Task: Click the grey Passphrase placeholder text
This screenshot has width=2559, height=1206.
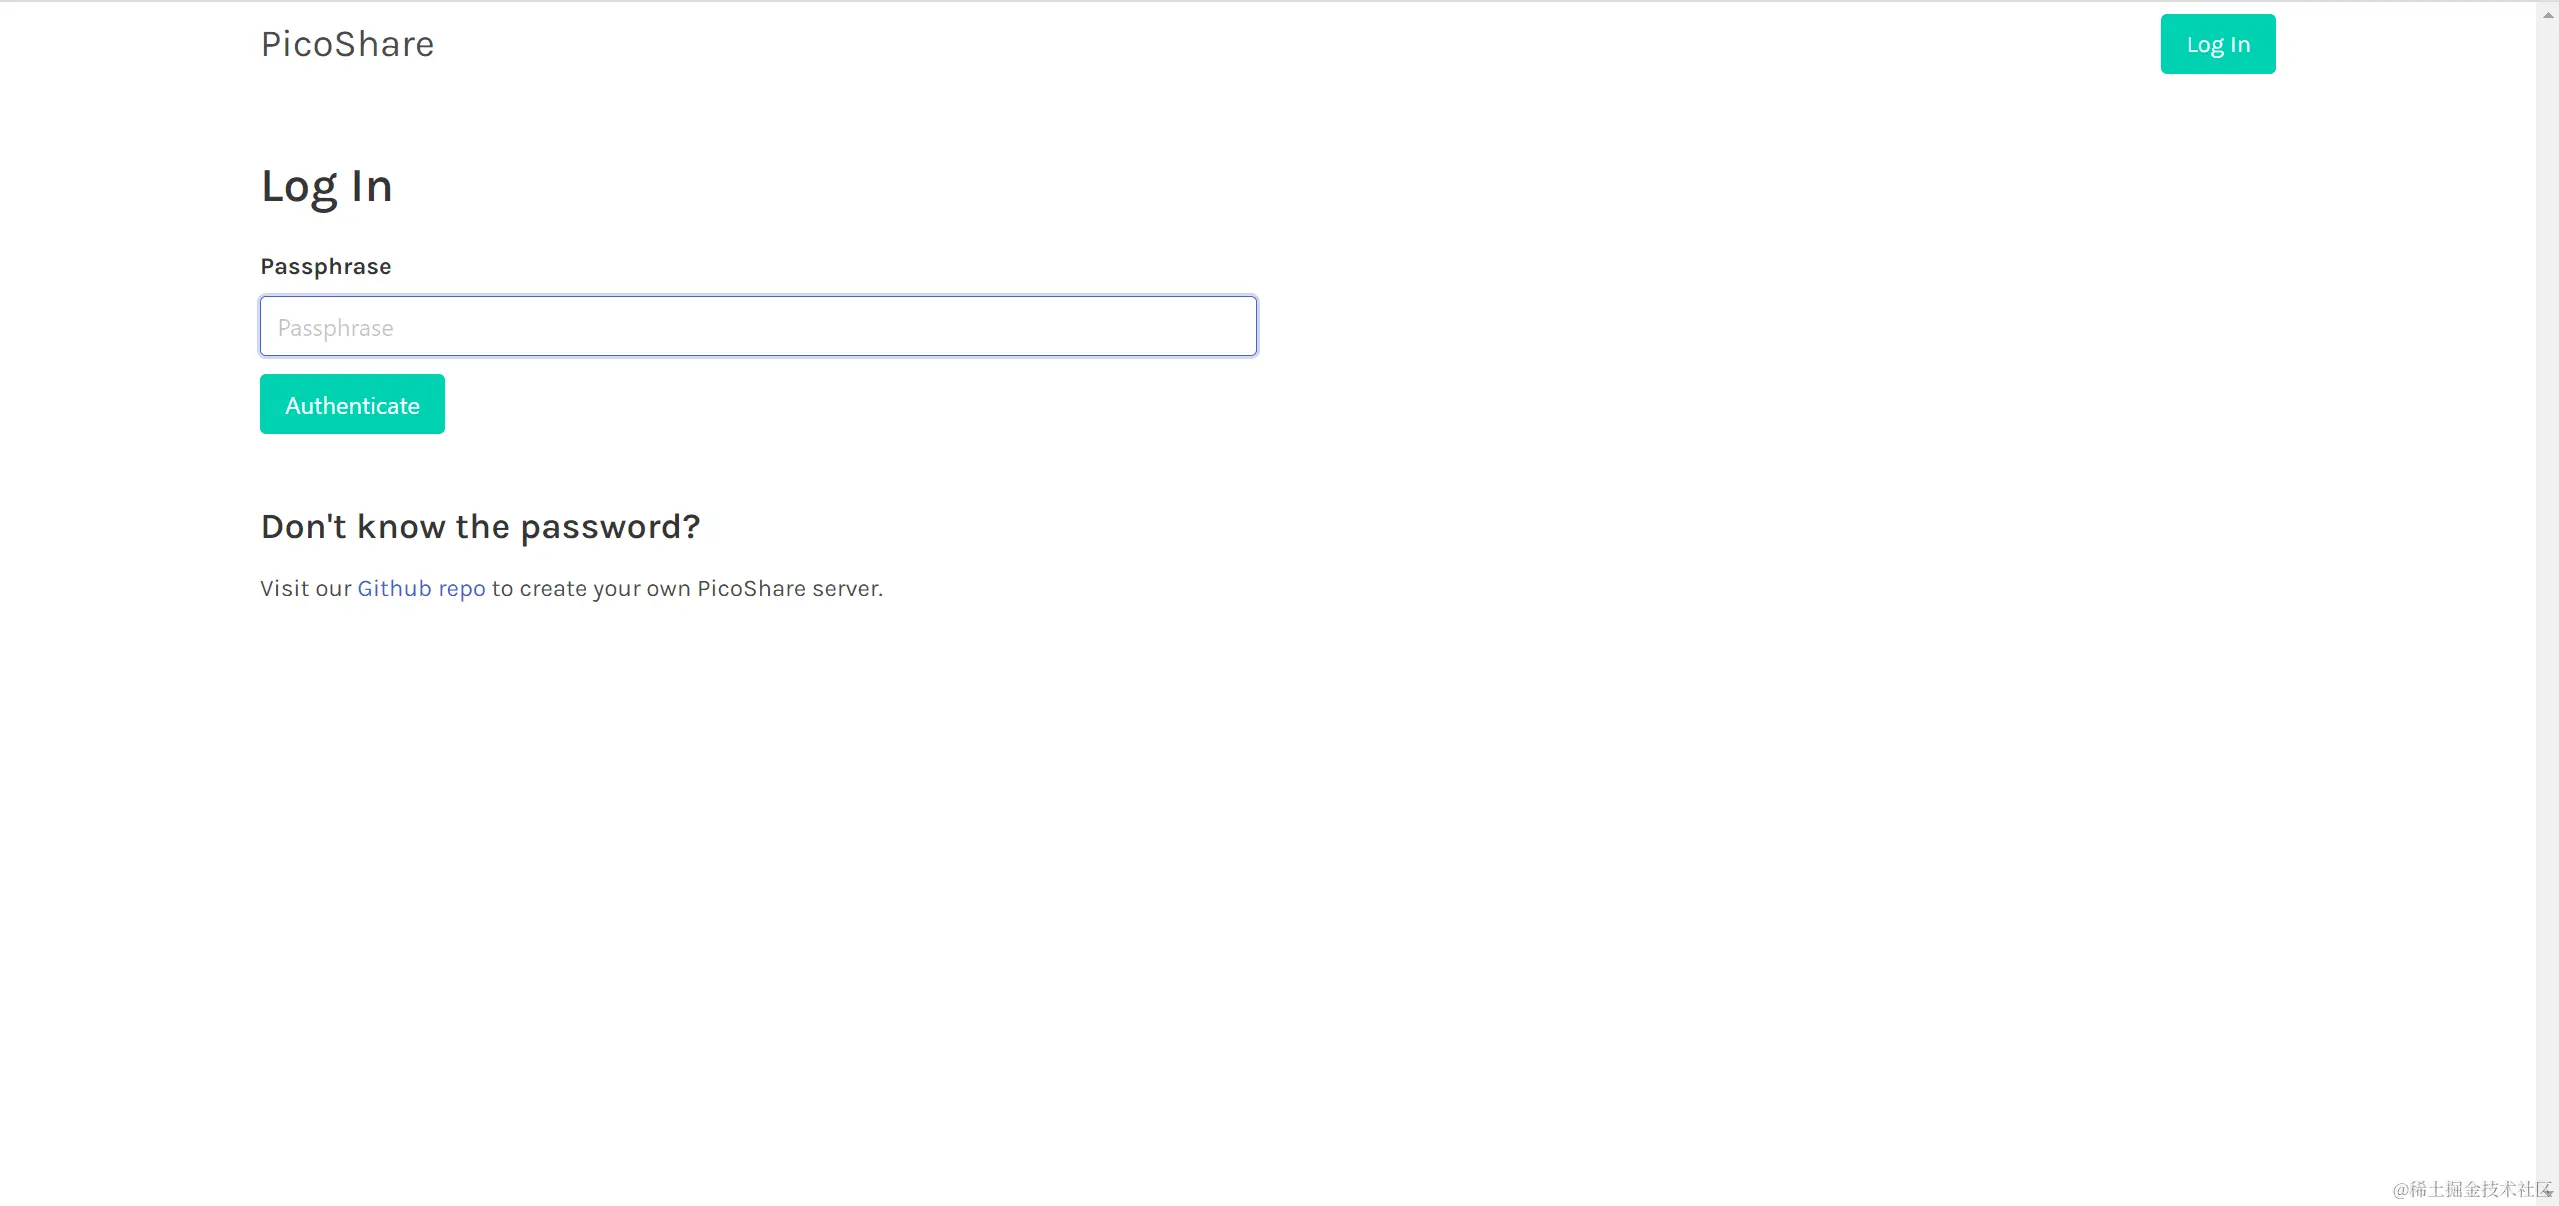Action: pyautogui.click(x=335, y=328)
